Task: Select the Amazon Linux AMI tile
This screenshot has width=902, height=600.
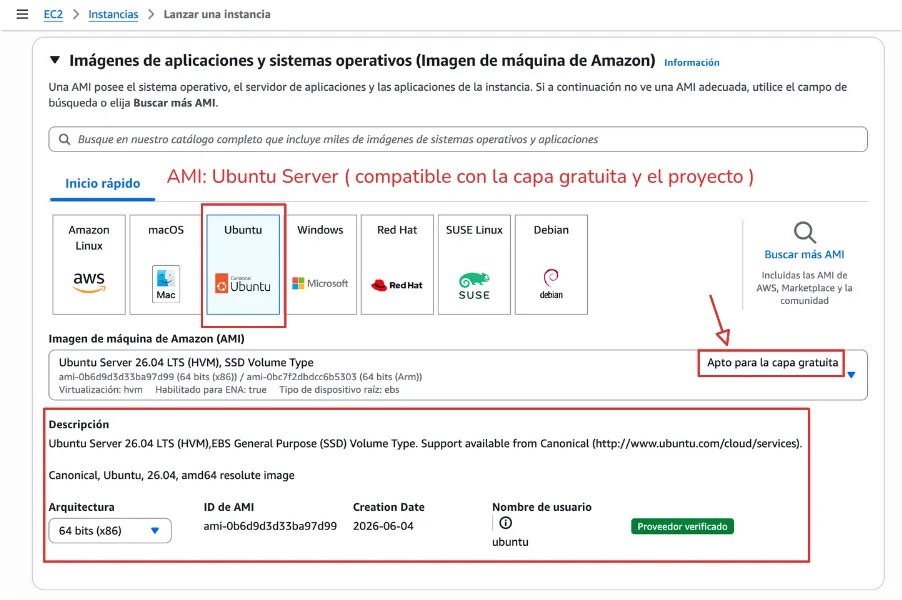Action: click(x=89, y=265)
